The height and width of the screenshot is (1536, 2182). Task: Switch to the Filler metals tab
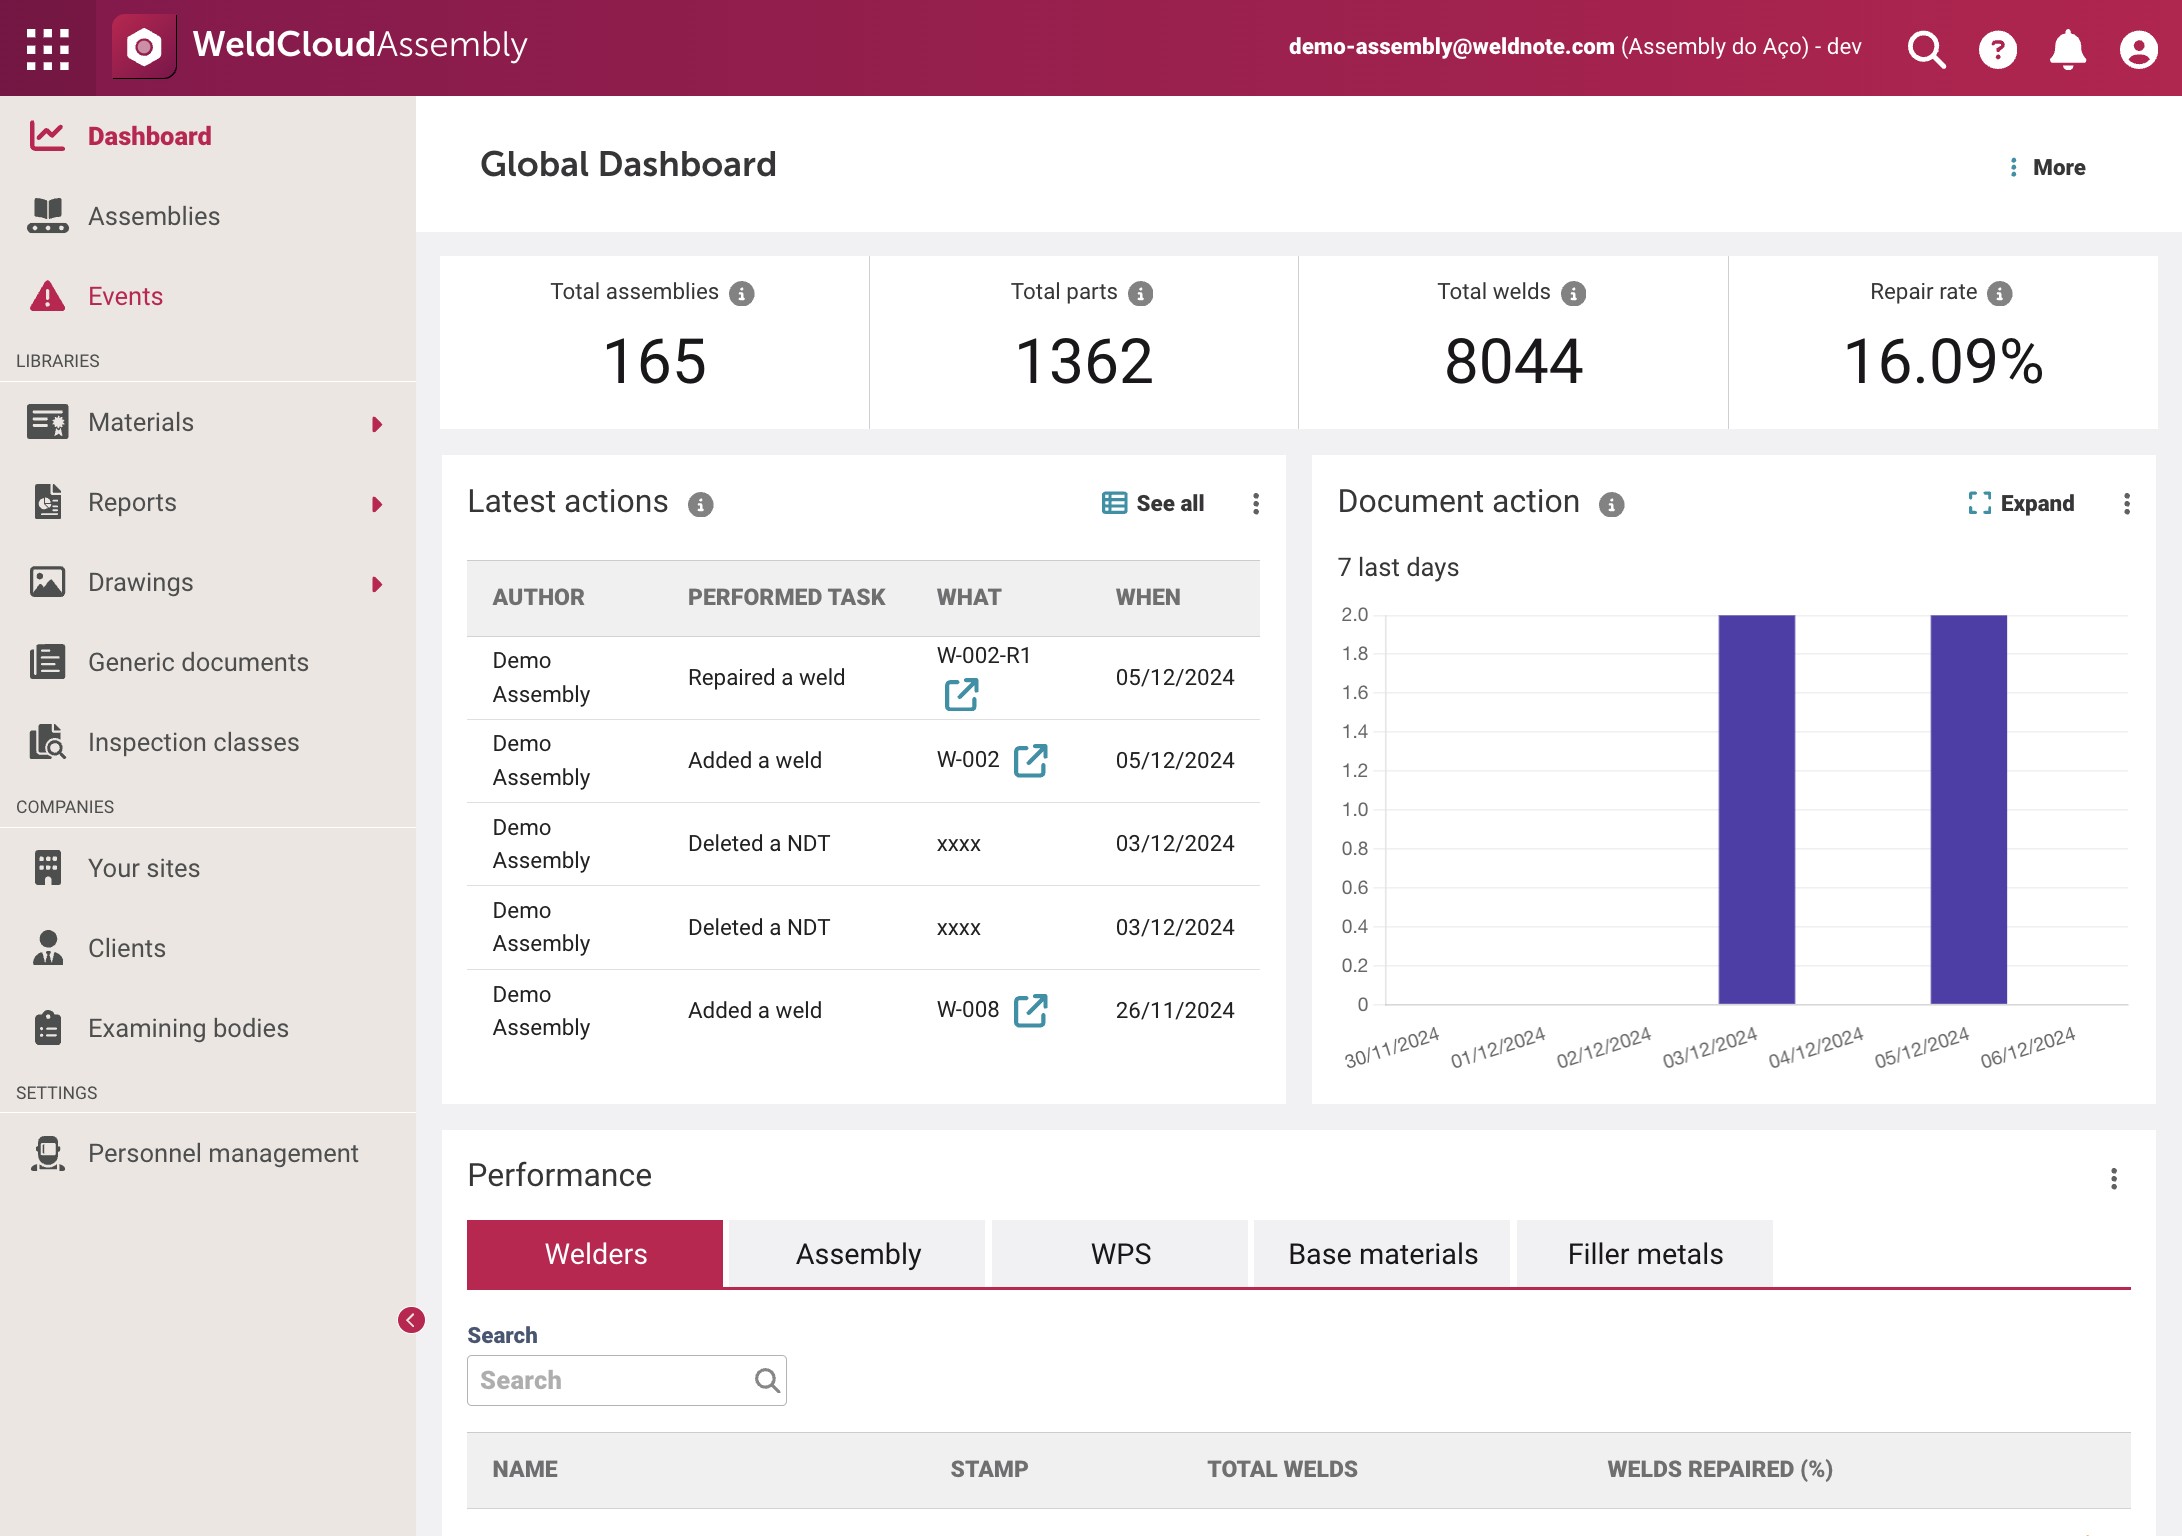1645,1254
